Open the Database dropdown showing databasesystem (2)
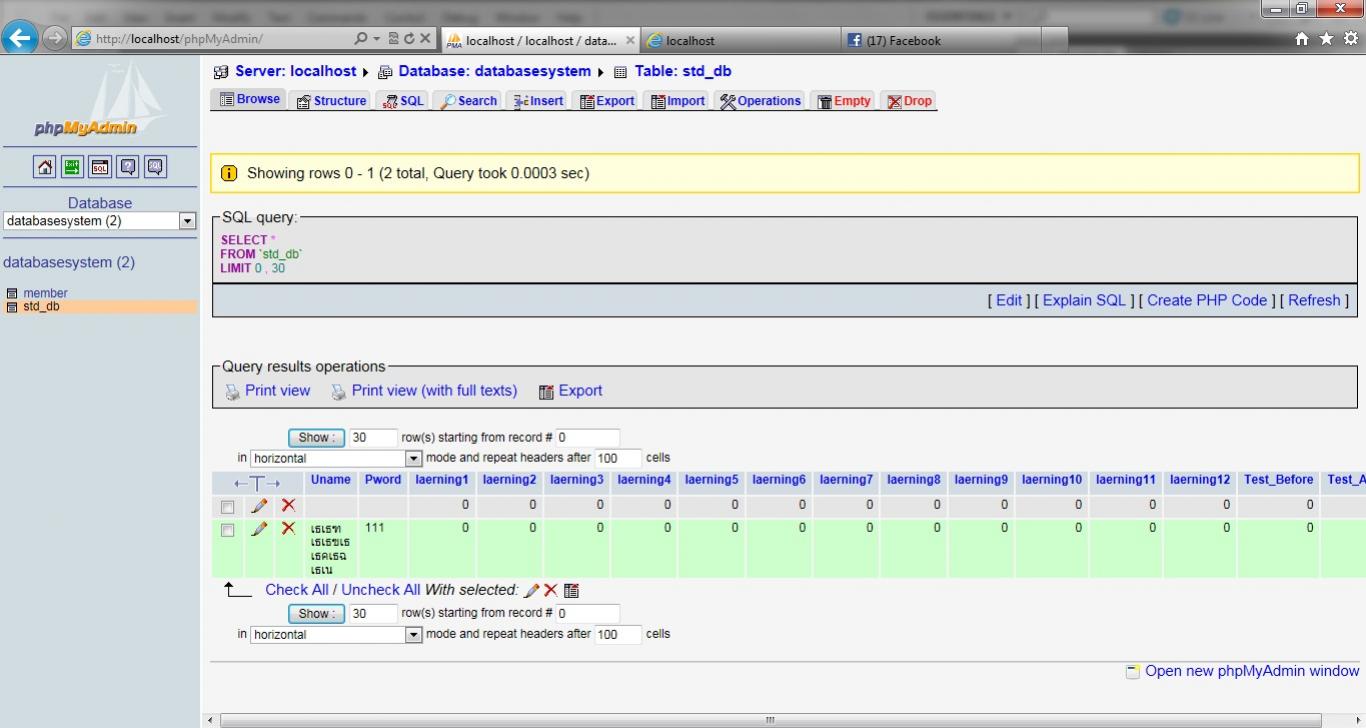The height and width of the screenshot is (728, 1366). [x=99, y=221]
